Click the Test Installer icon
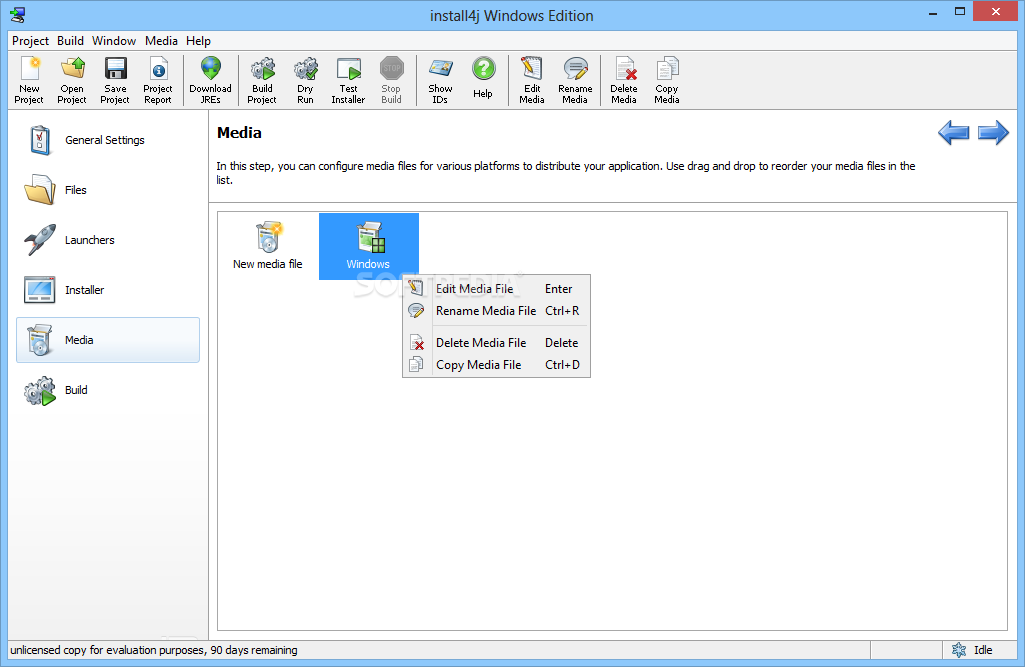The width and height of the screenshot is (1025, 667). pyautogui.click(x=348, y=69)
